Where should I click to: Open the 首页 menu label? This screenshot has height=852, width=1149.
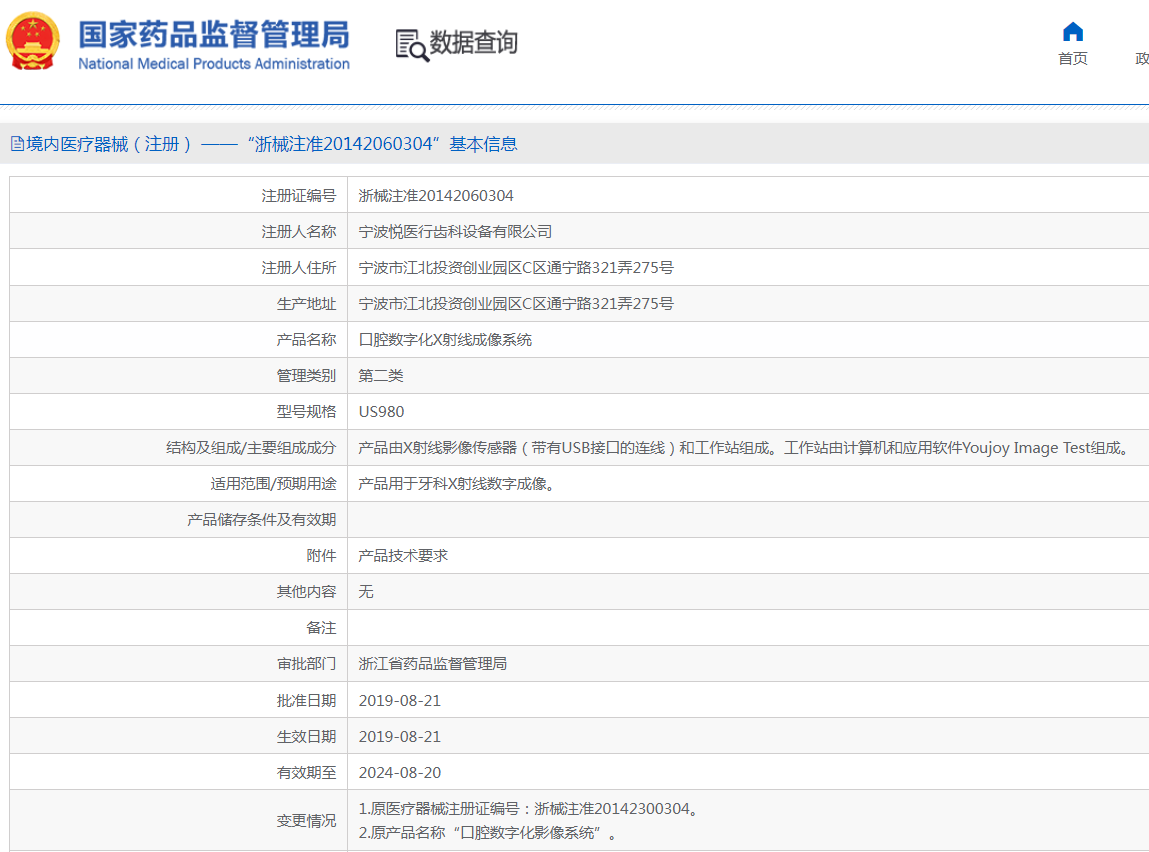pyautogui.click(x=1073, y=59)
